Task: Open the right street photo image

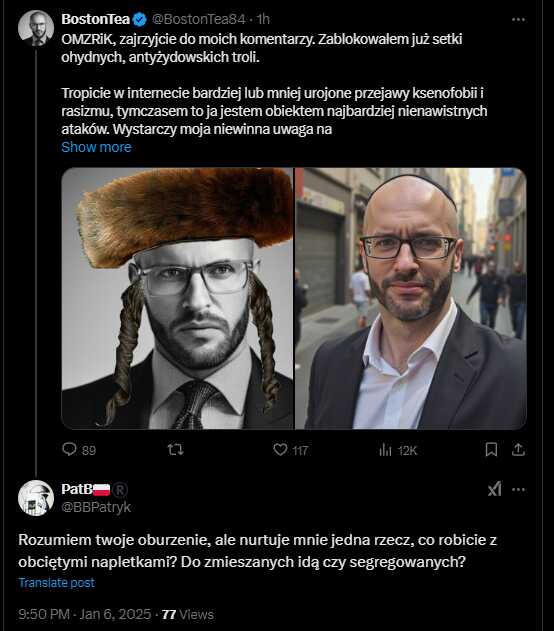Action: [411, 299]
